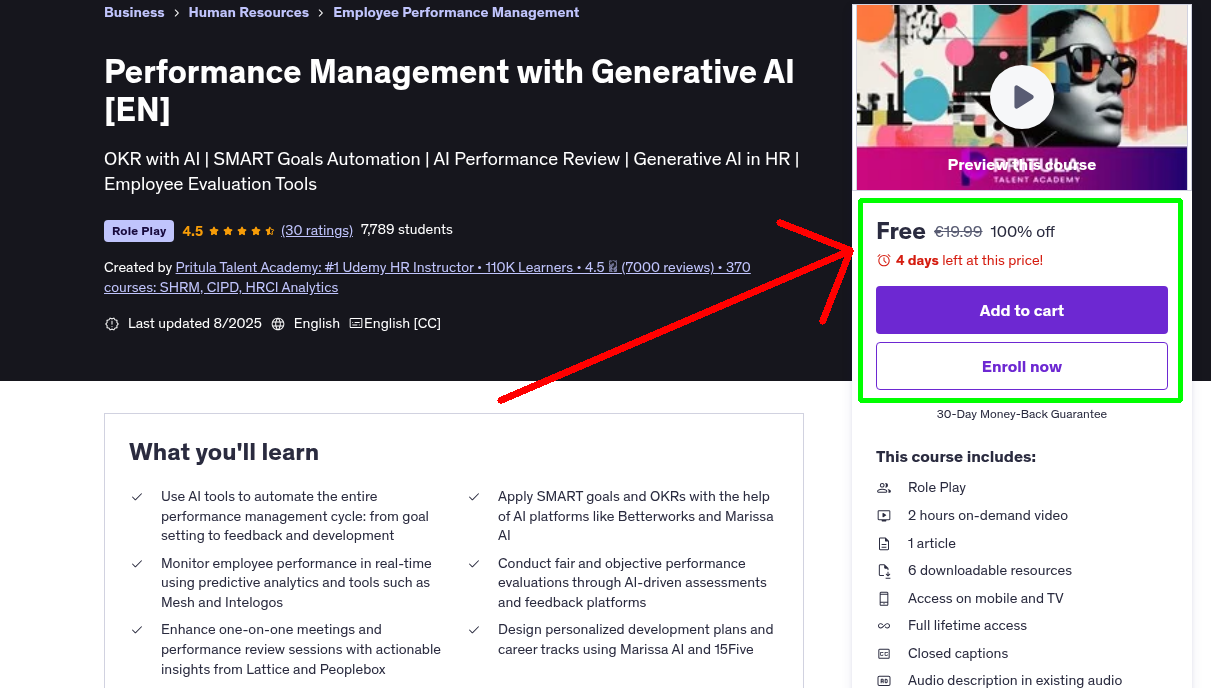Click breadcrumb chevron after Human Resources
Image resolution: width=1211 pixels, height=688 pixels.
[321, 13]
